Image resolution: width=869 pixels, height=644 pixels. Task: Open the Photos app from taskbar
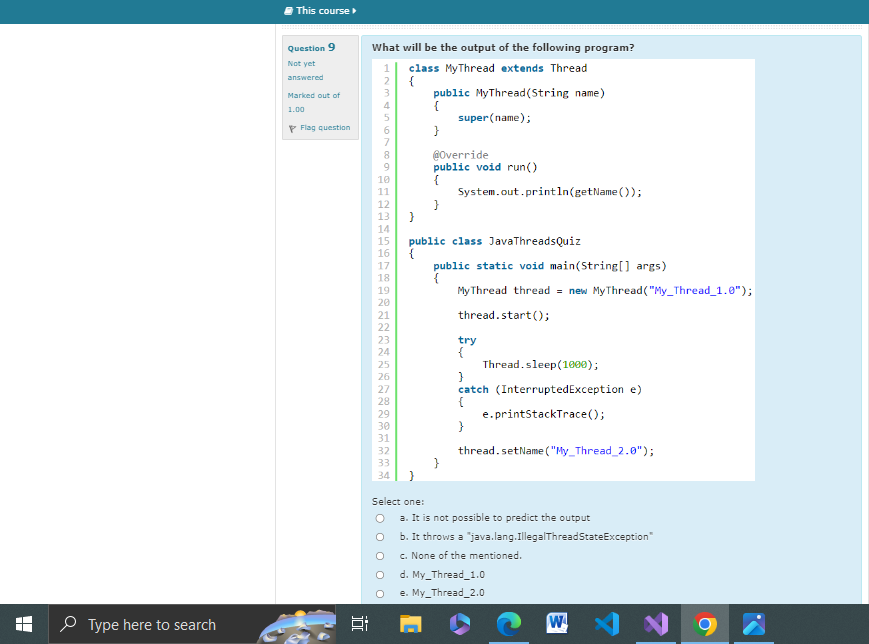(x=754, y=624)
